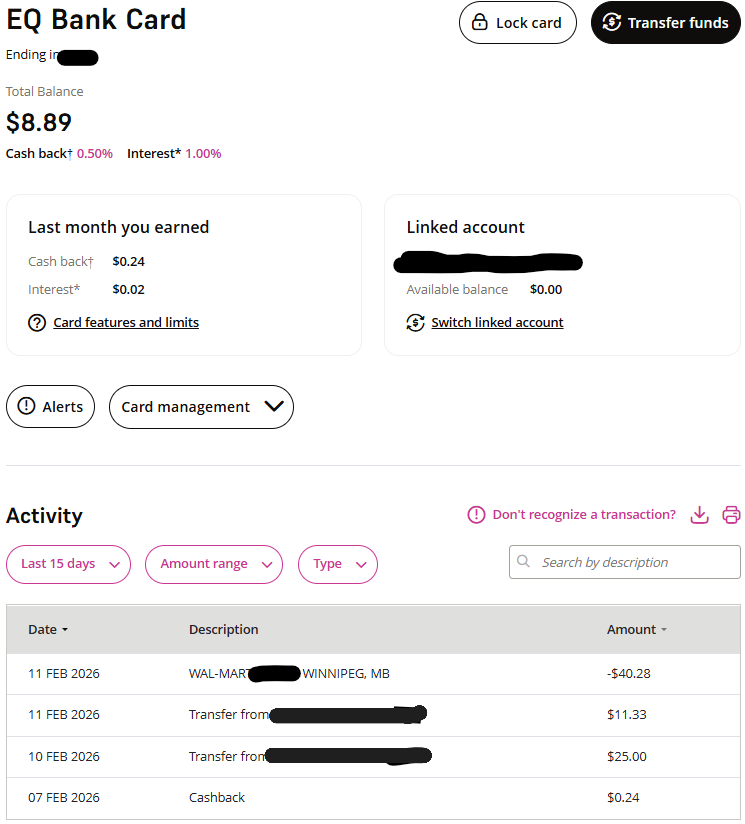Open the Alerts button
This screenshot has height=824, width=745.
51,407
